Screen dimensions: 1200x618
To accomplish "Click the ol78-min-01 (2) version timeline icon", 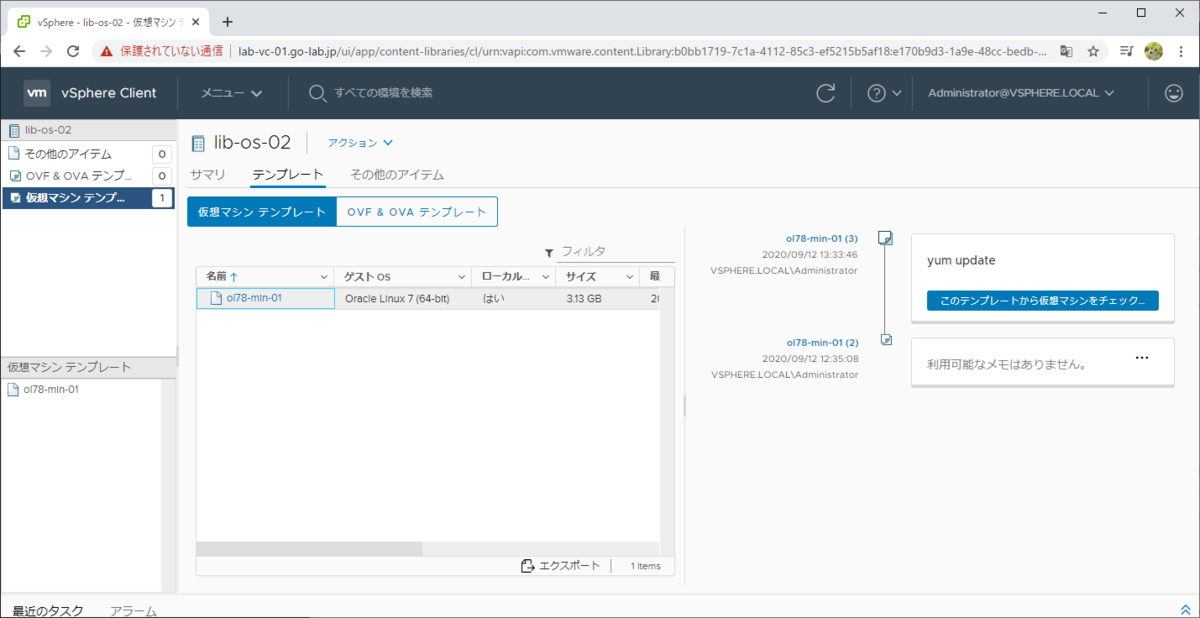I will [x=885, y=340].
